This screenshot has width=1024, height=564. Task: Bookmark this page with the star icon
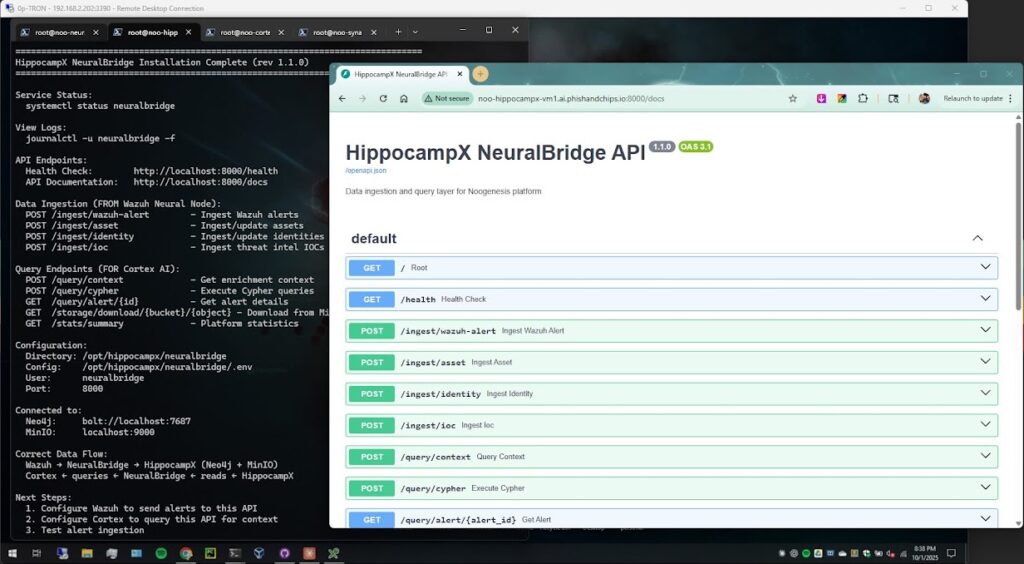coord(793,99)
